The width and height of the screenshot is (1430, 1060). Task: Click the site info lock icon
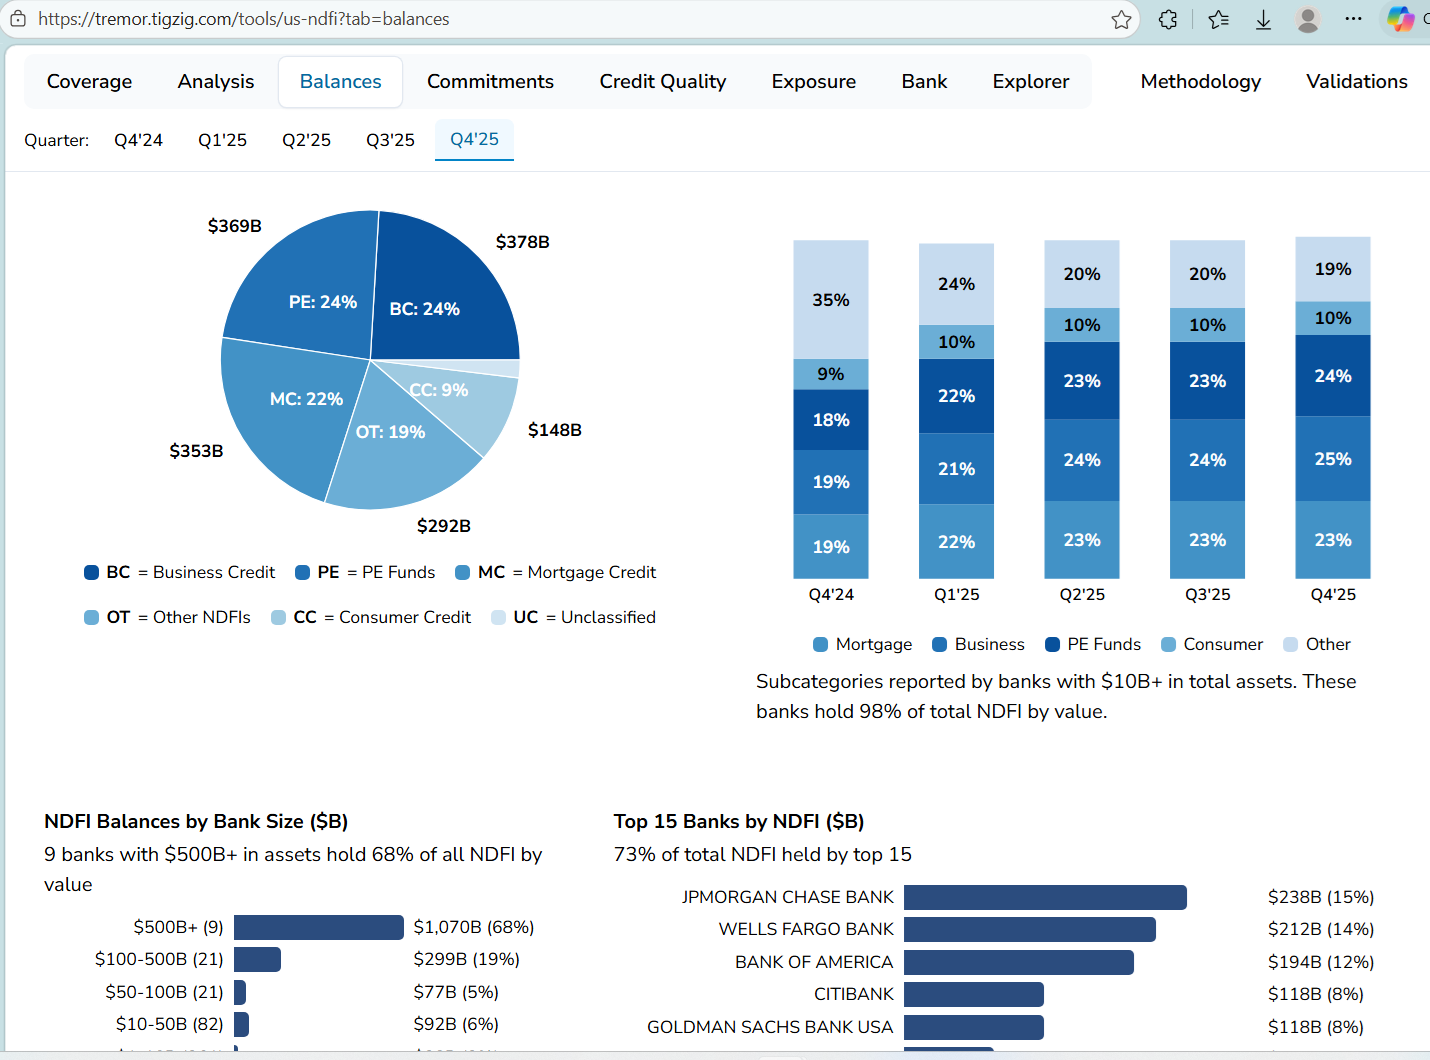click(18, 19)
